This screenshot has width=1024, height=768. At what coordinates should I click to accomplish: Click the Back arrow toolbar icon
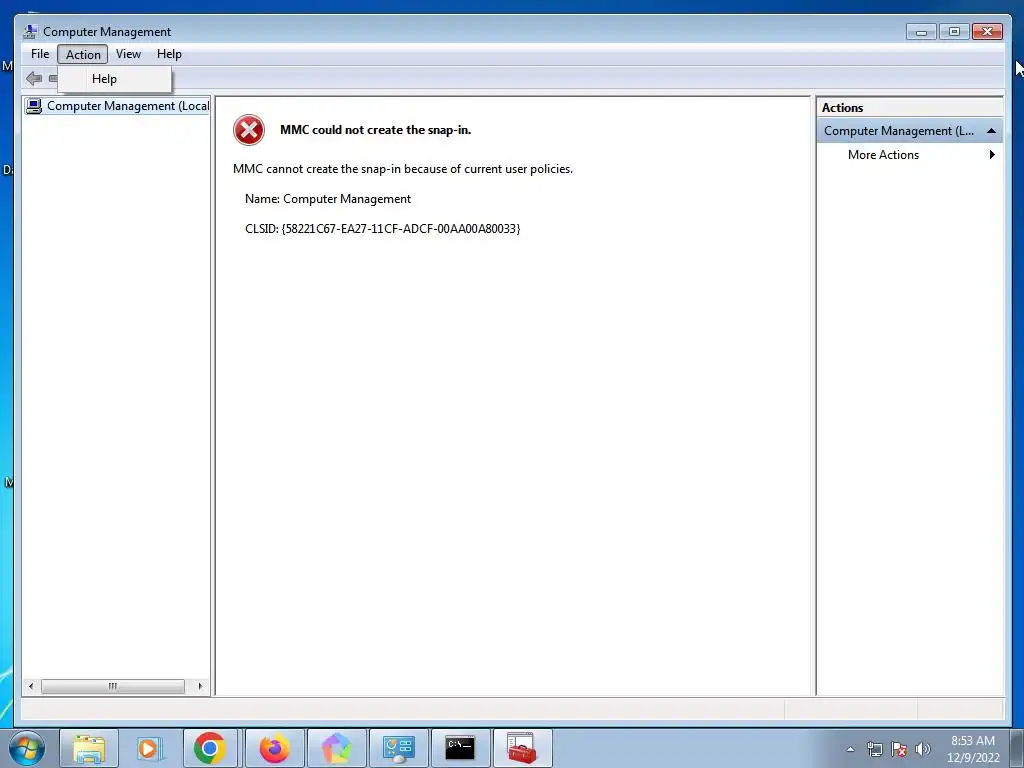(x=34, y=79)
